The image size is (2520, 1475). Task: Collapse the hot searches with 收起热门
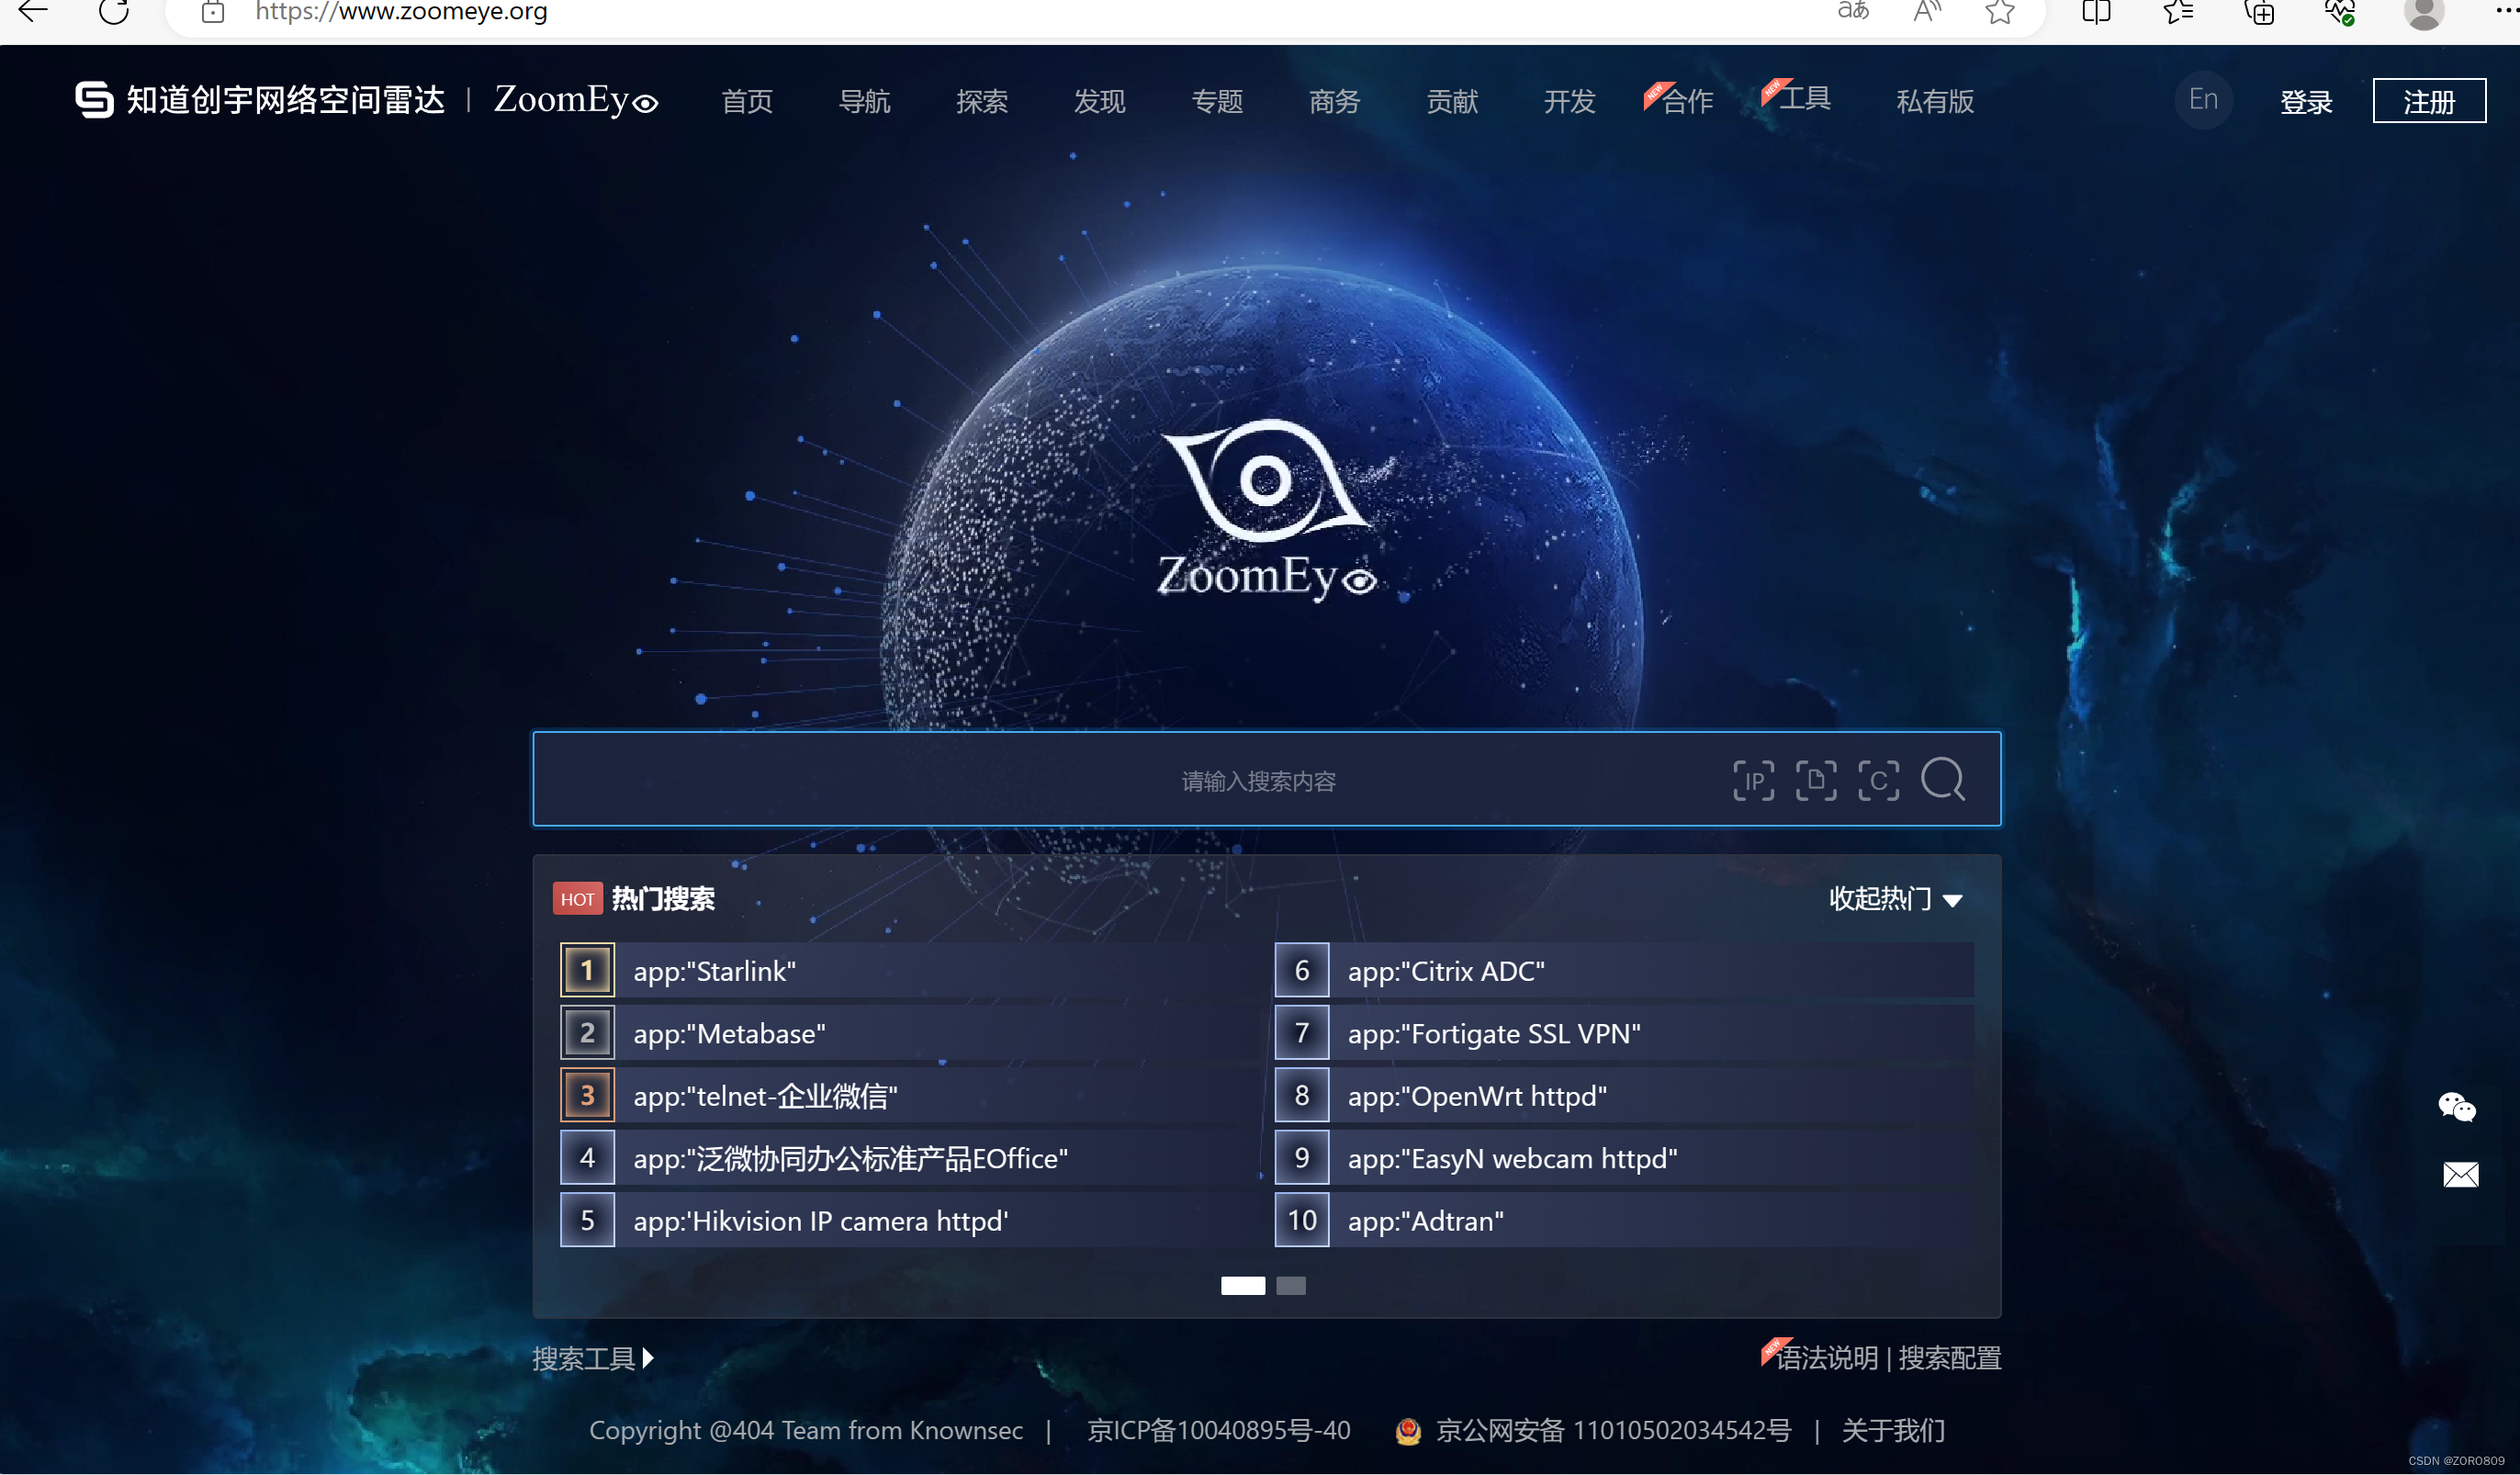tap(1880, 899)
